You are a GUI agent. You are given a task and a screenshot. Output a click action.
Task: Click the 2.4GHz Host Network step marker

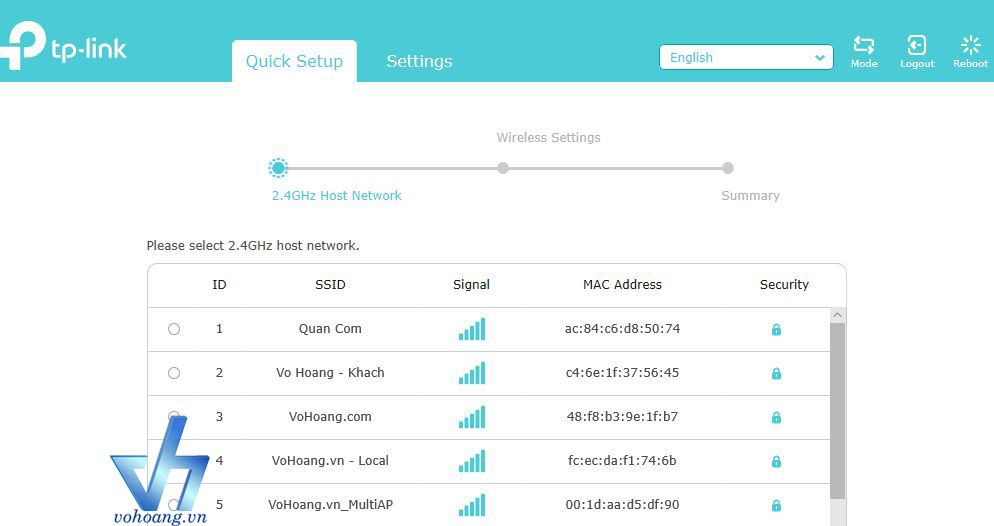click(x=278, y=168)
